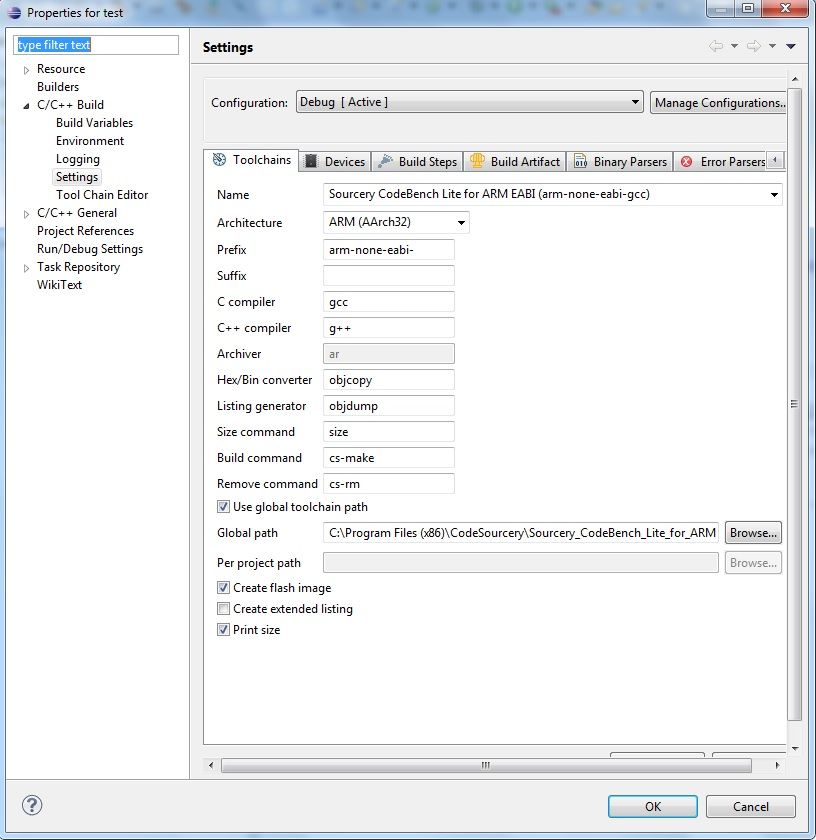
Task: Click the Global path text field
Action: coord(521,532)
